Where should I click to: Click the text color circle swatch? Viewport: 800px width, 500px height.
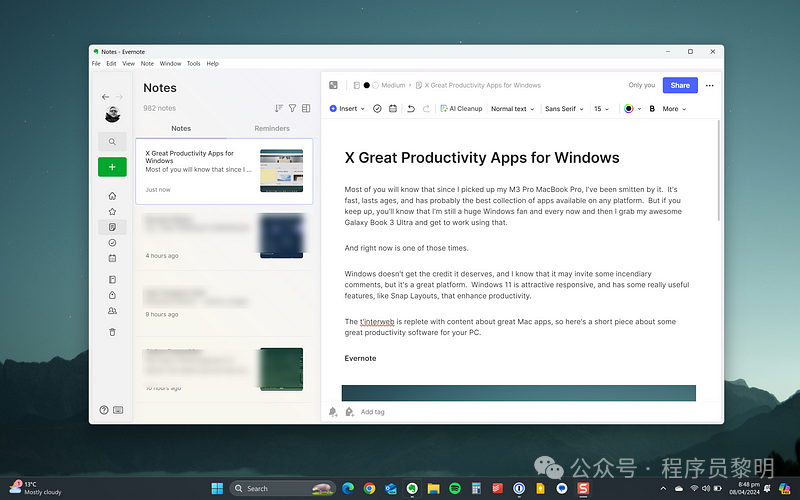pyautogui.click(x=629, y=109)
